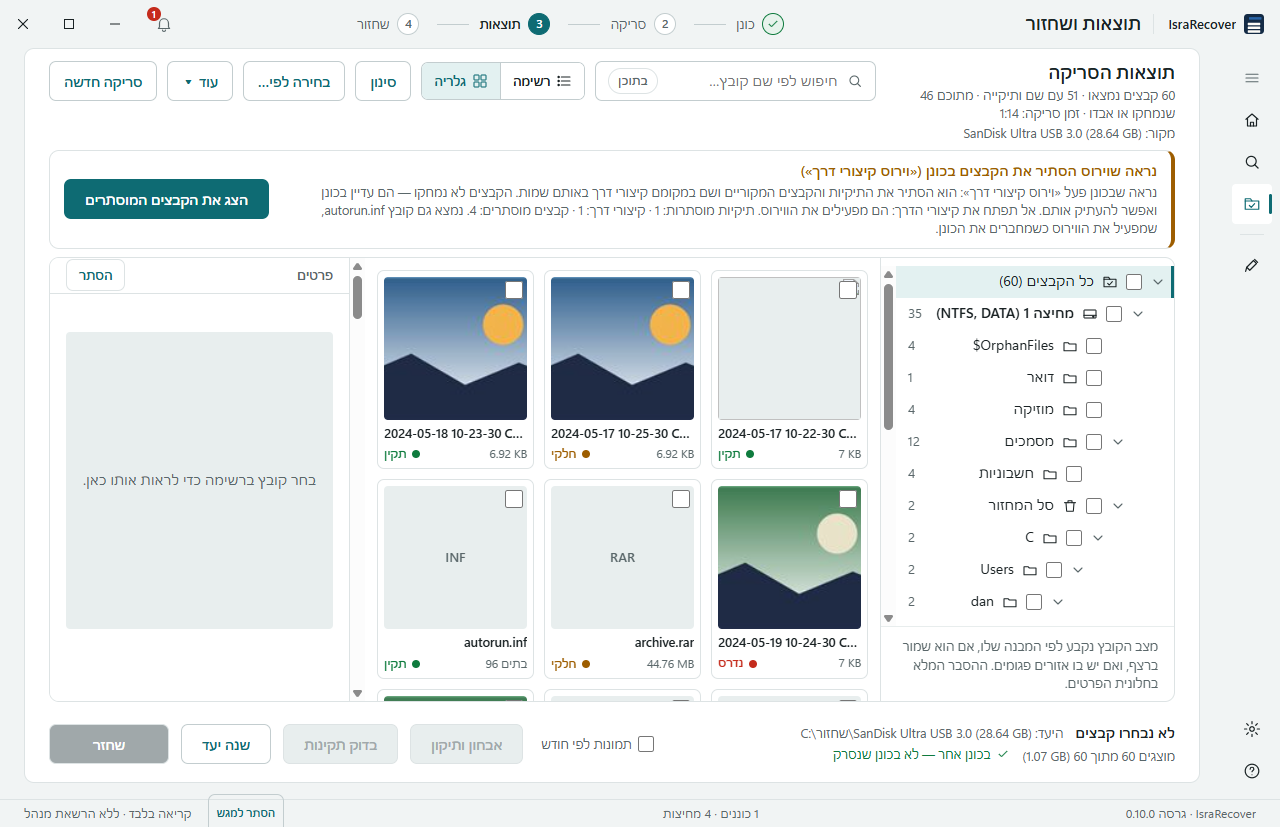This screenshot has height=827, width=1280.
Task: Open the בחירה לפי... selection menu
Action: [x=294, y=81]
